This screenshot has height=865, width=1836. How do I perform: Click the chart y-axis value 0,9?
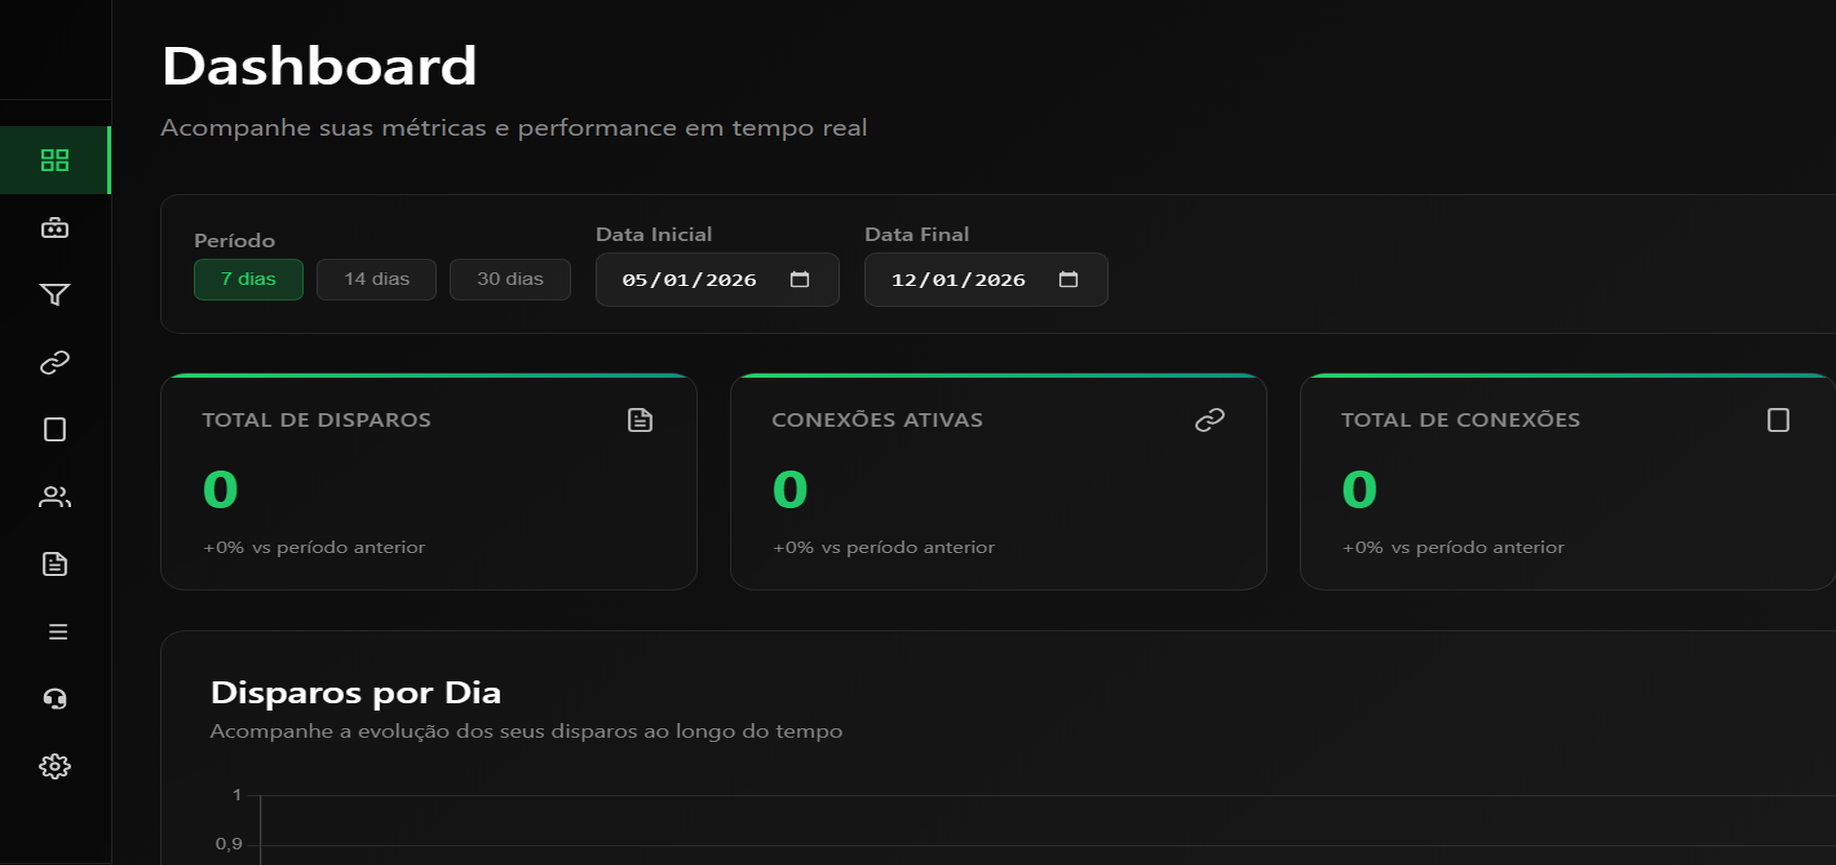pyautogui.click(x=229, y=843)
